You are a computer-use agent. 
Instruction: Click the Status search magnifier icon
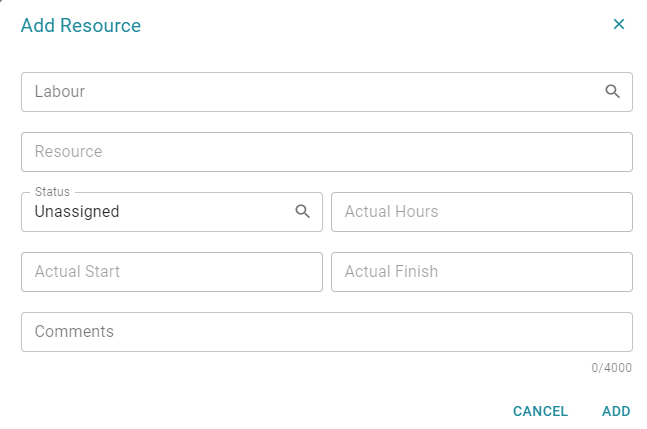pos(302,211)
